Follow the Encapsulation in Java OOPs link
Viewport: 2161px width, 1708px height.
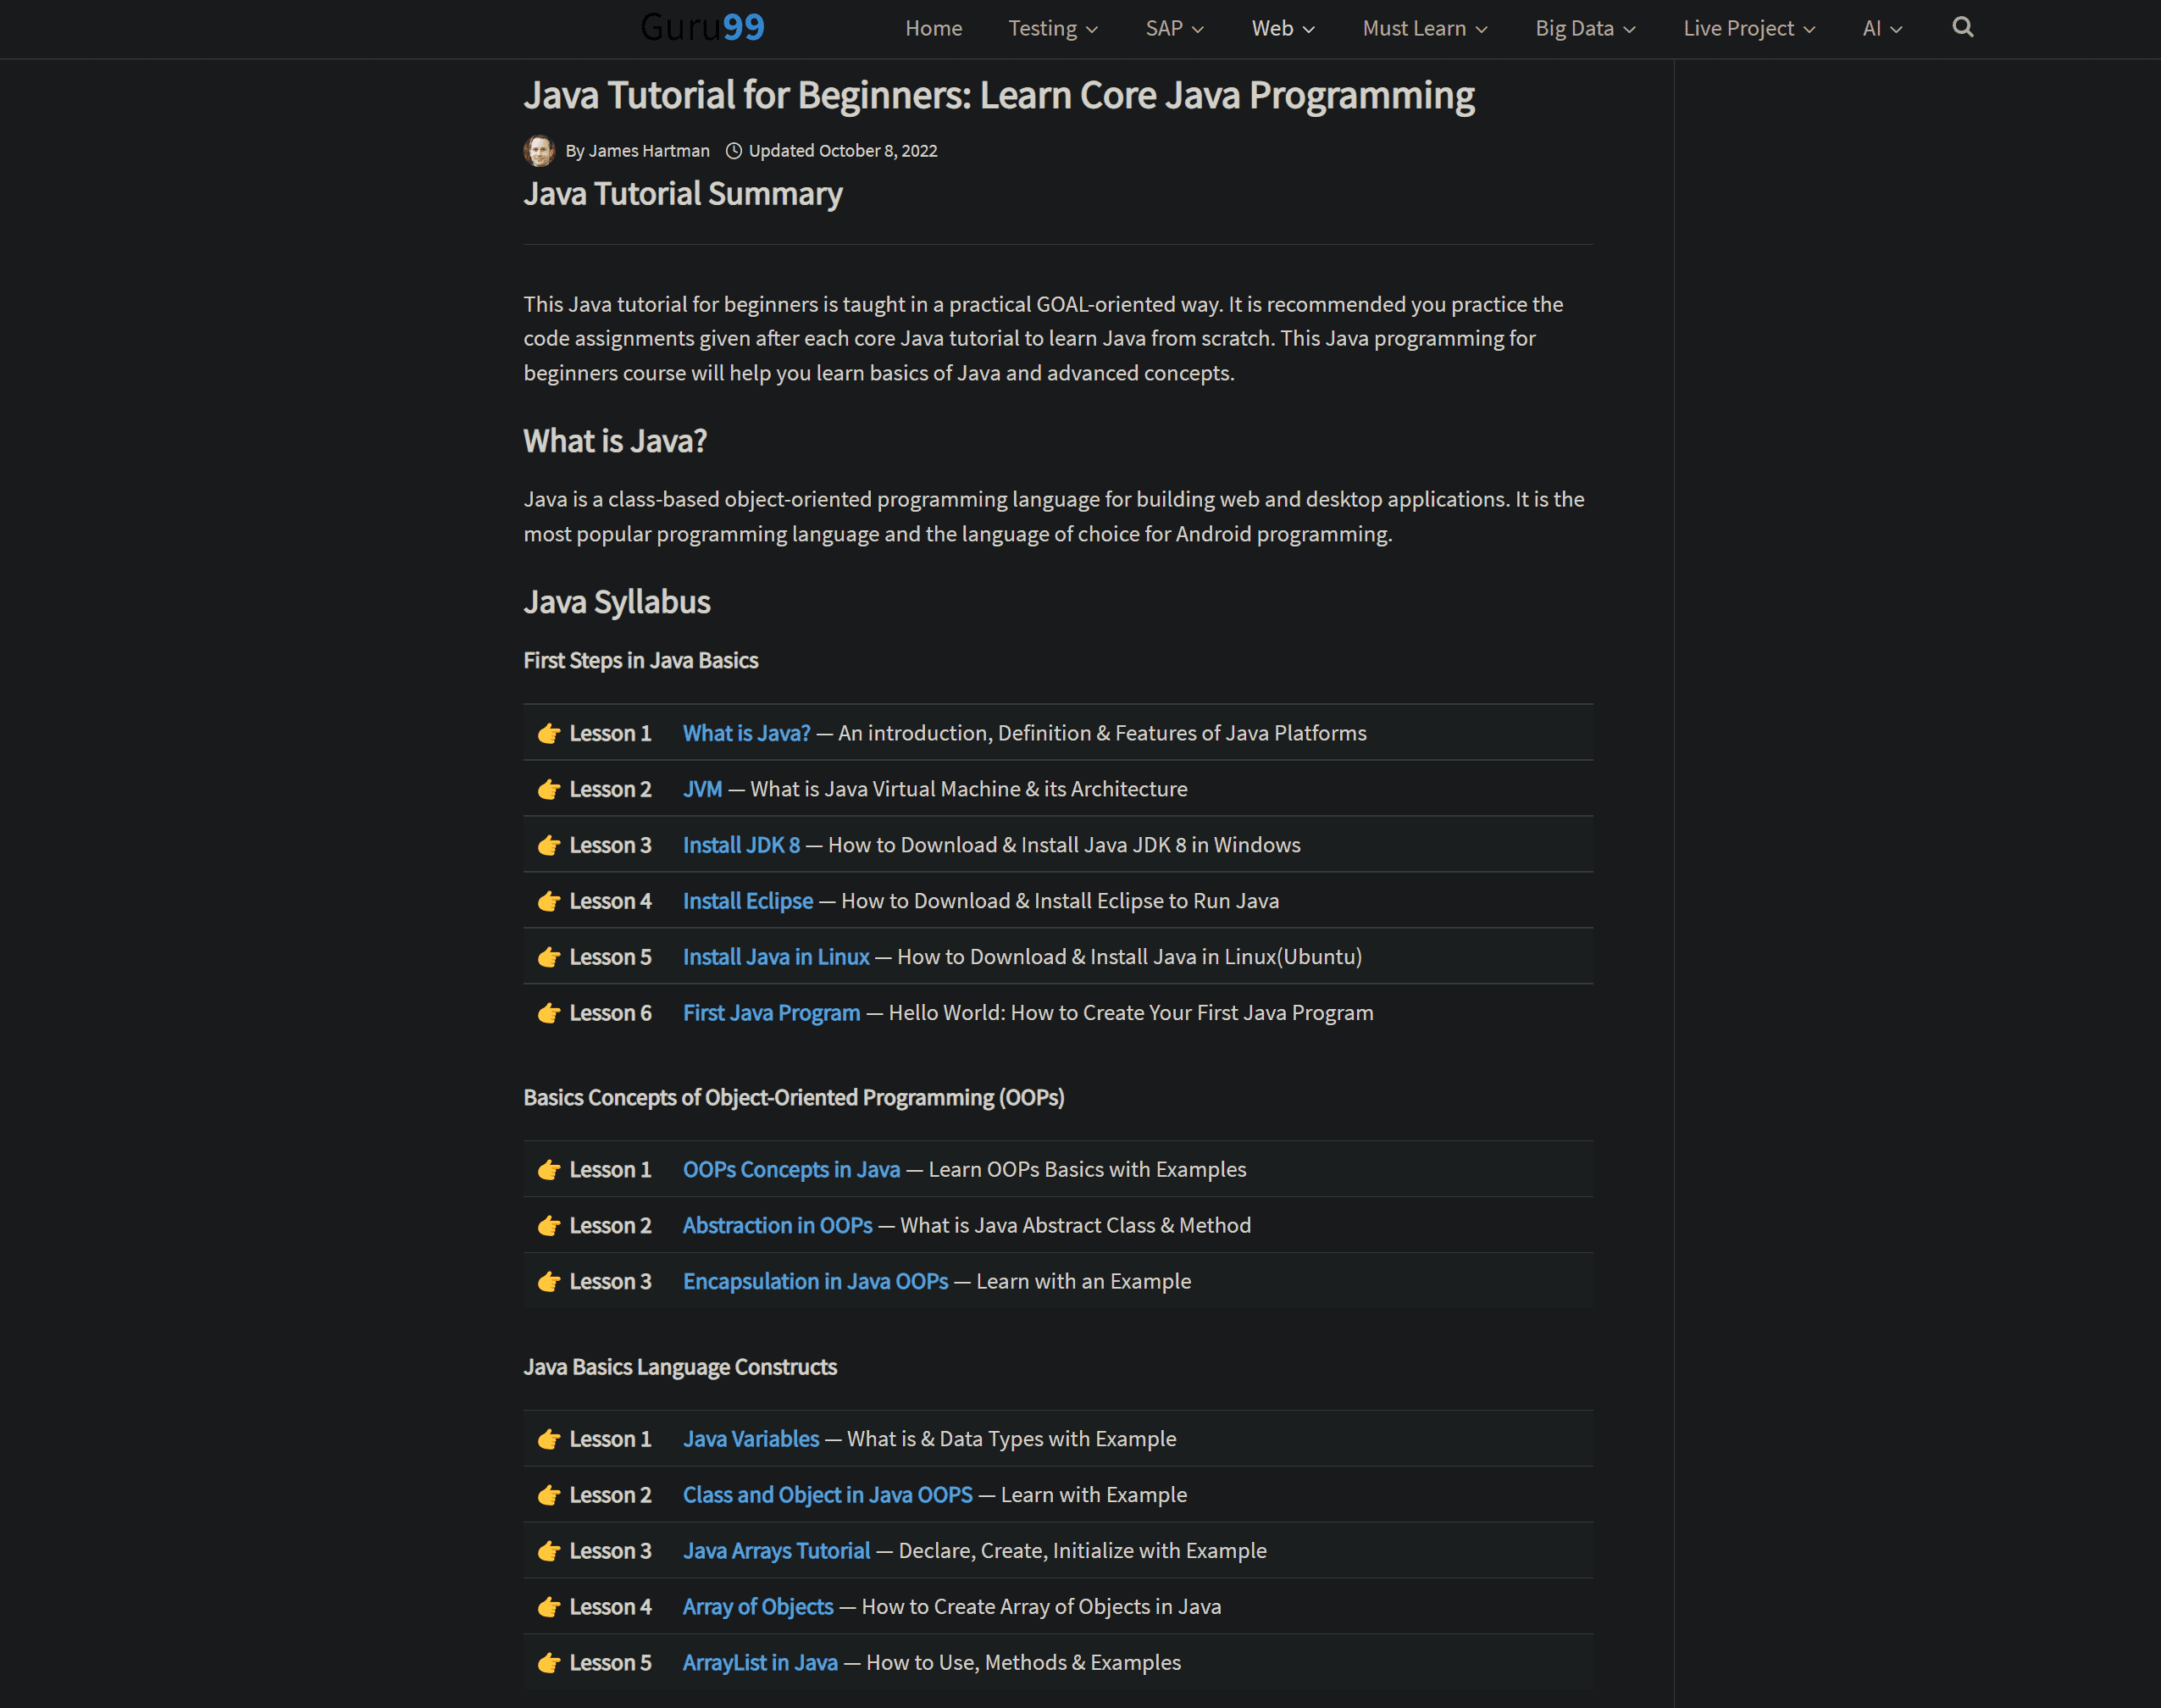coord(815,1281)
